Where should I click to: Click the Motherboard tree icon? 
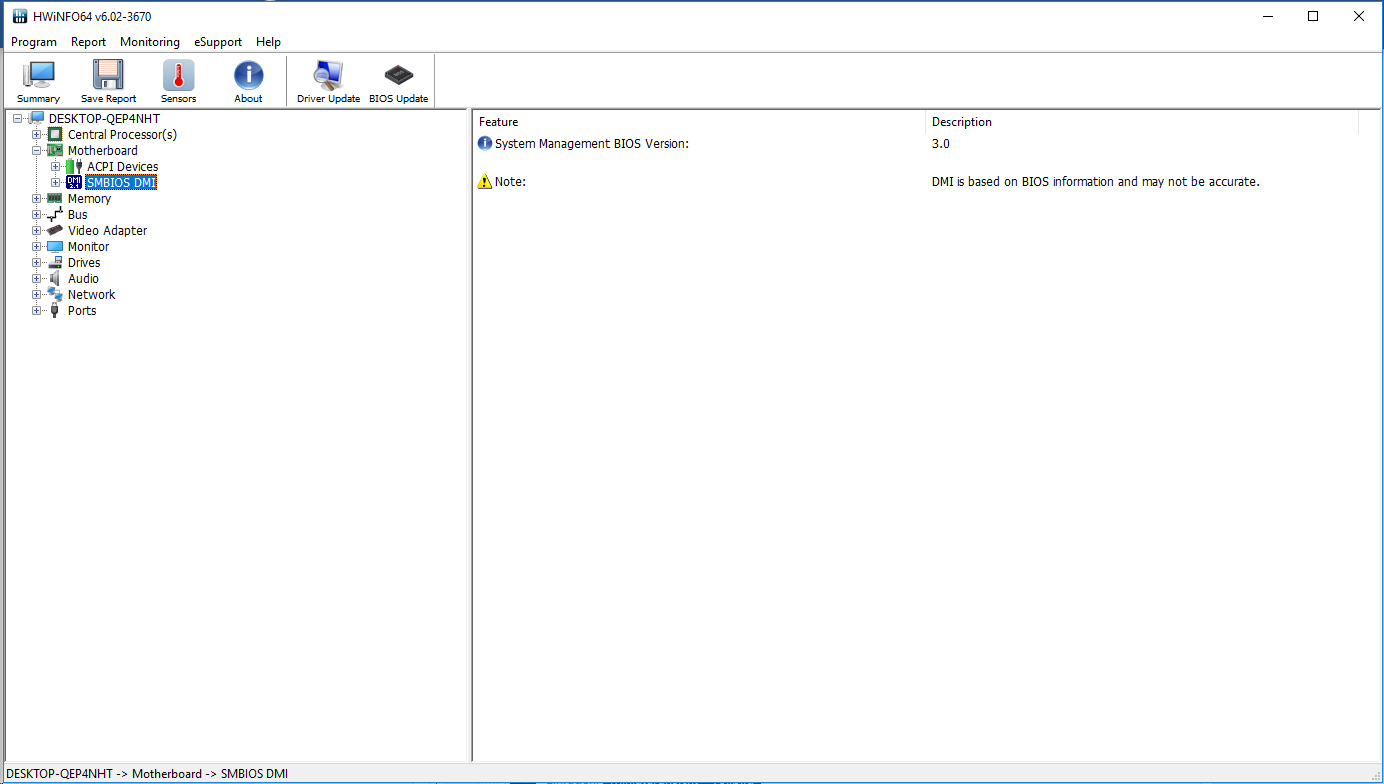point(56,150)
